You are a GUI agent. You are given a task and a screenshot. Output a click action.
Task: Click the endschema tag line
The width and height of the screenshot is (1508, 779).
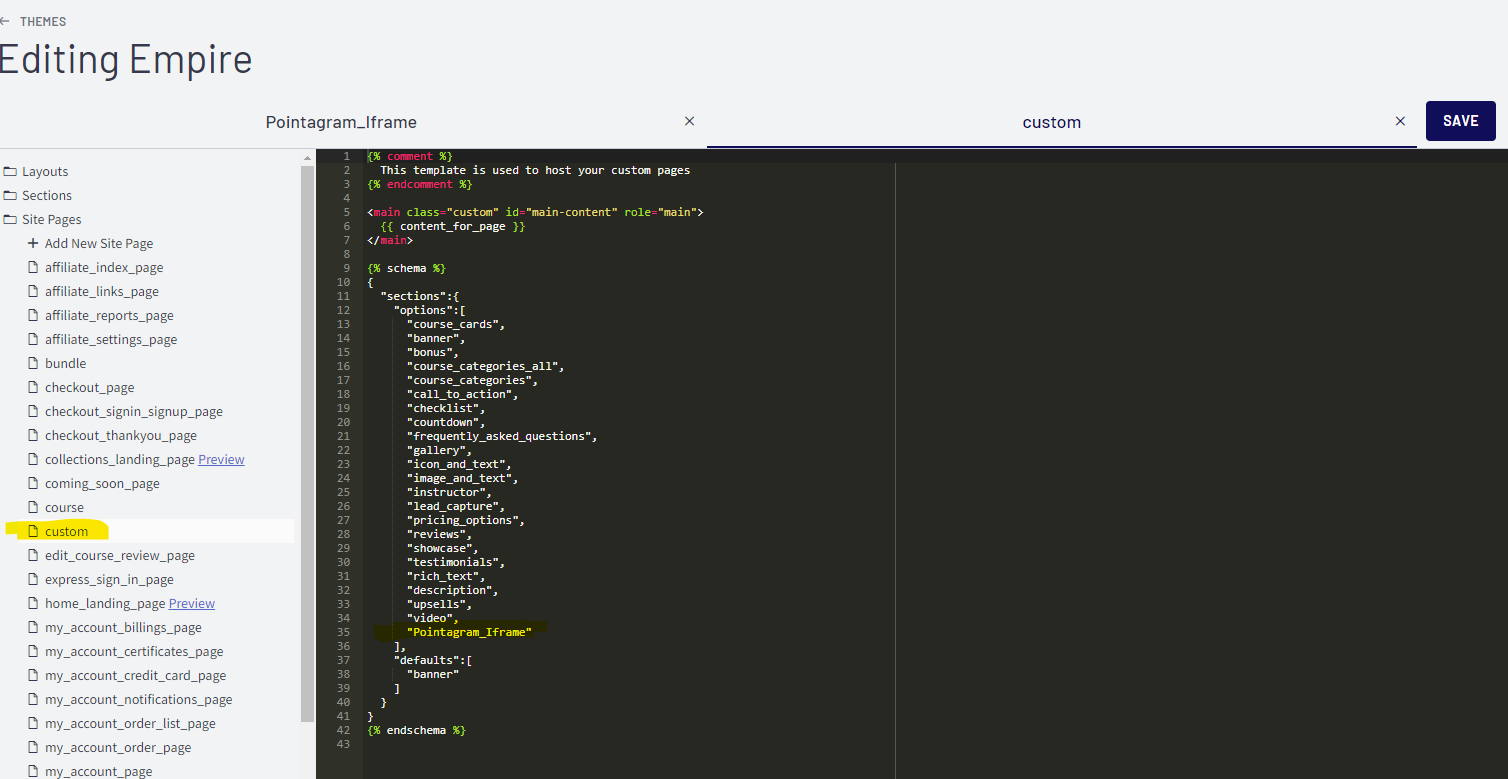point(416,730)
